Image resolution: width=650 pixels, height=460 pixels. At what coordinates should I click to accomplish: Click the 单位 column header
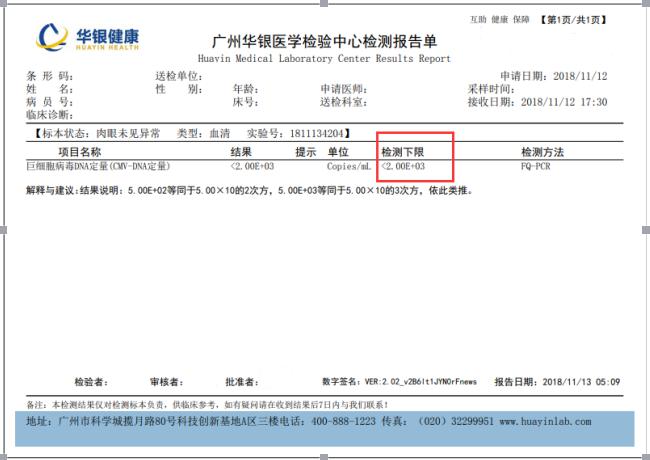[x=338, y=152]
